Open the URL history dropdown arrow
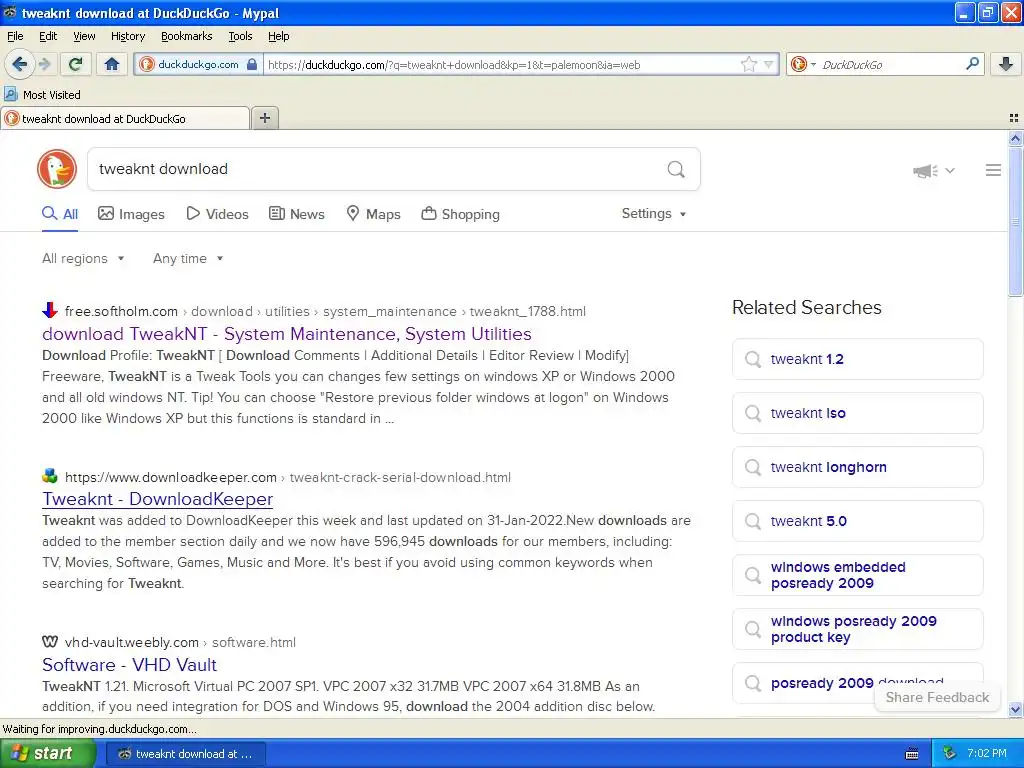The image size is (1024, 768). pos(769,64)
